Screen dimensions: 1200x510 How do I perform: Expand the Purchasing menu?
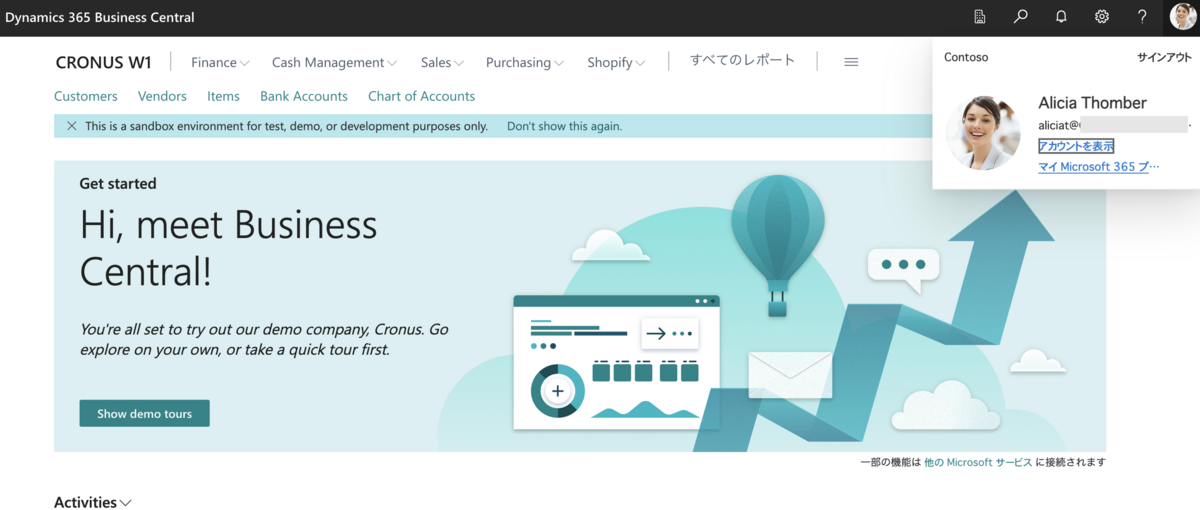coord(525,62)
